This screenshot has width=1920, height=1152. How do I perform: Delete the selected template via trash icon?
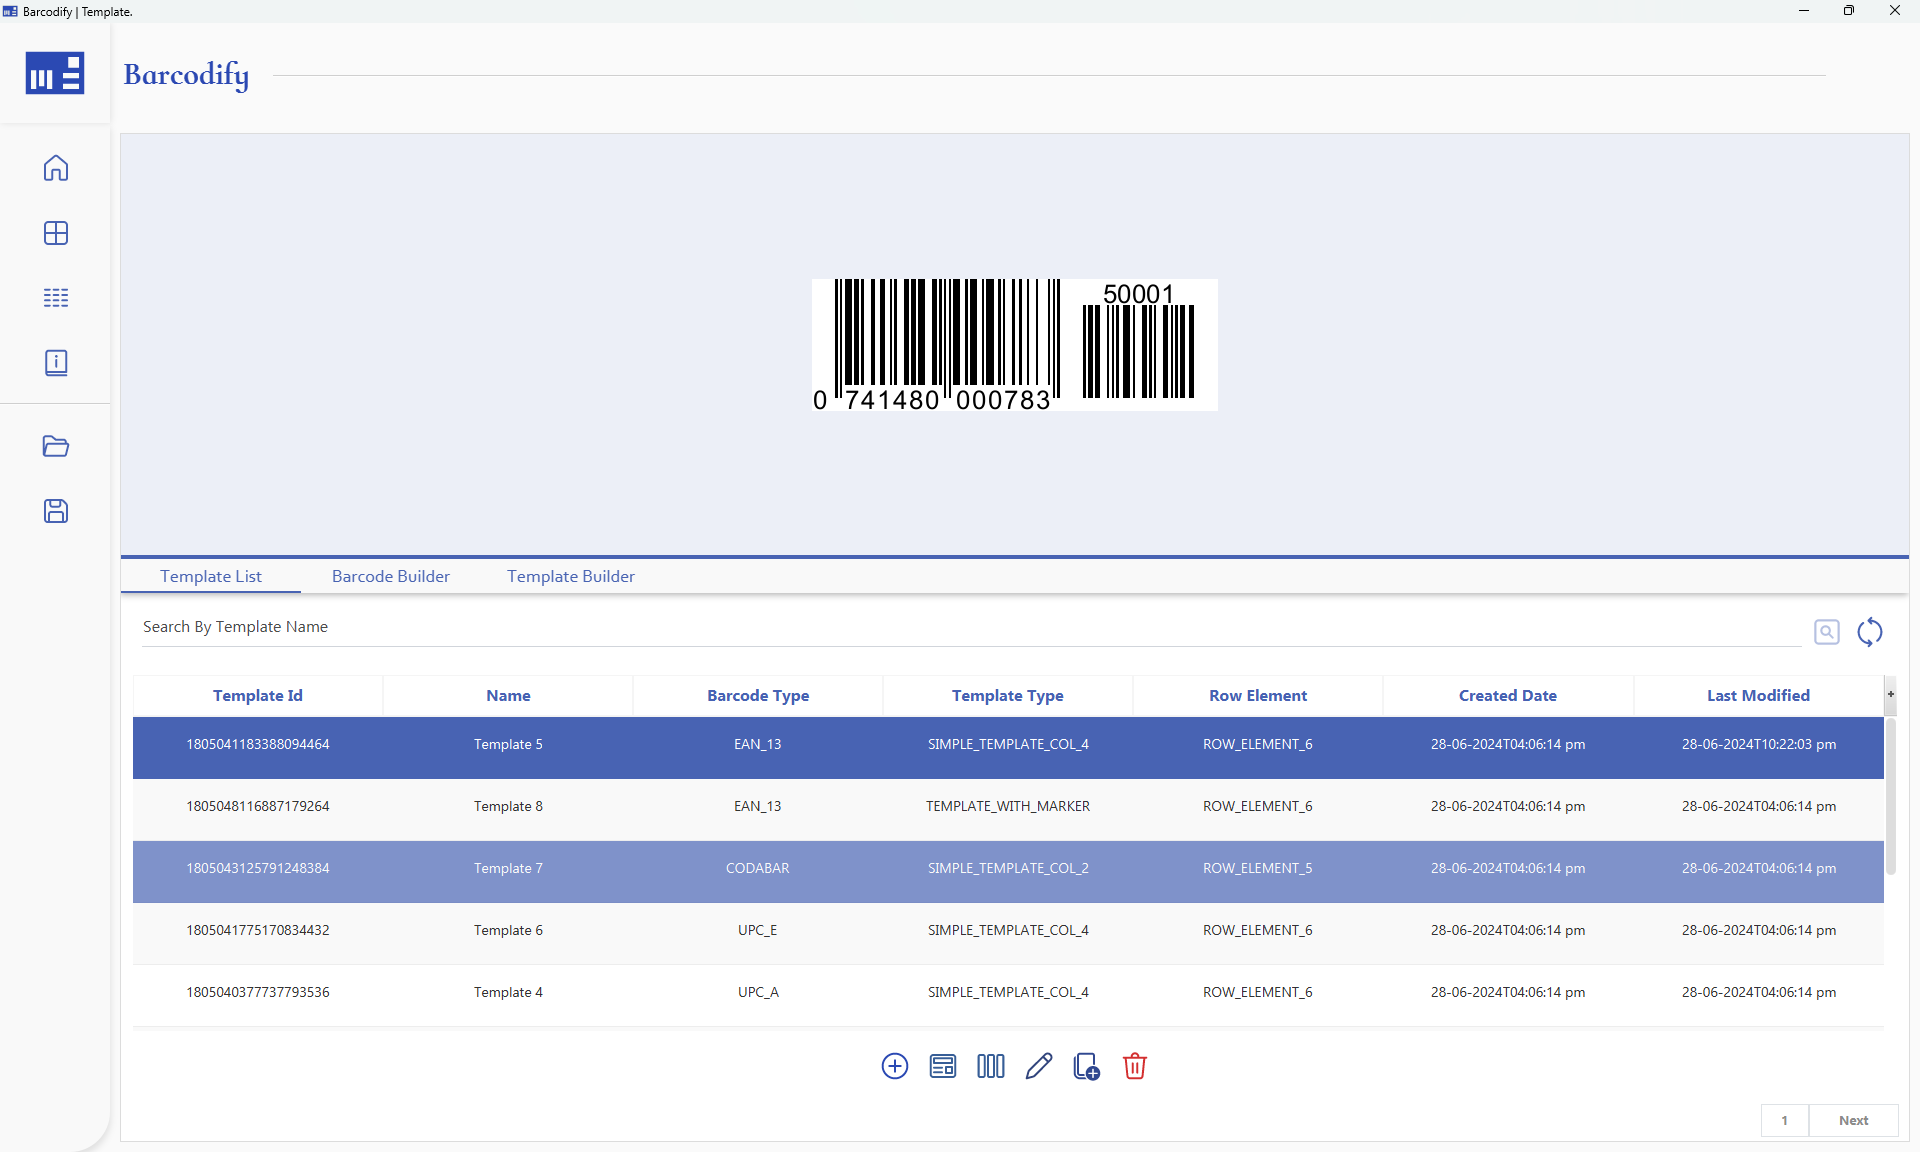(1134, 1066)
